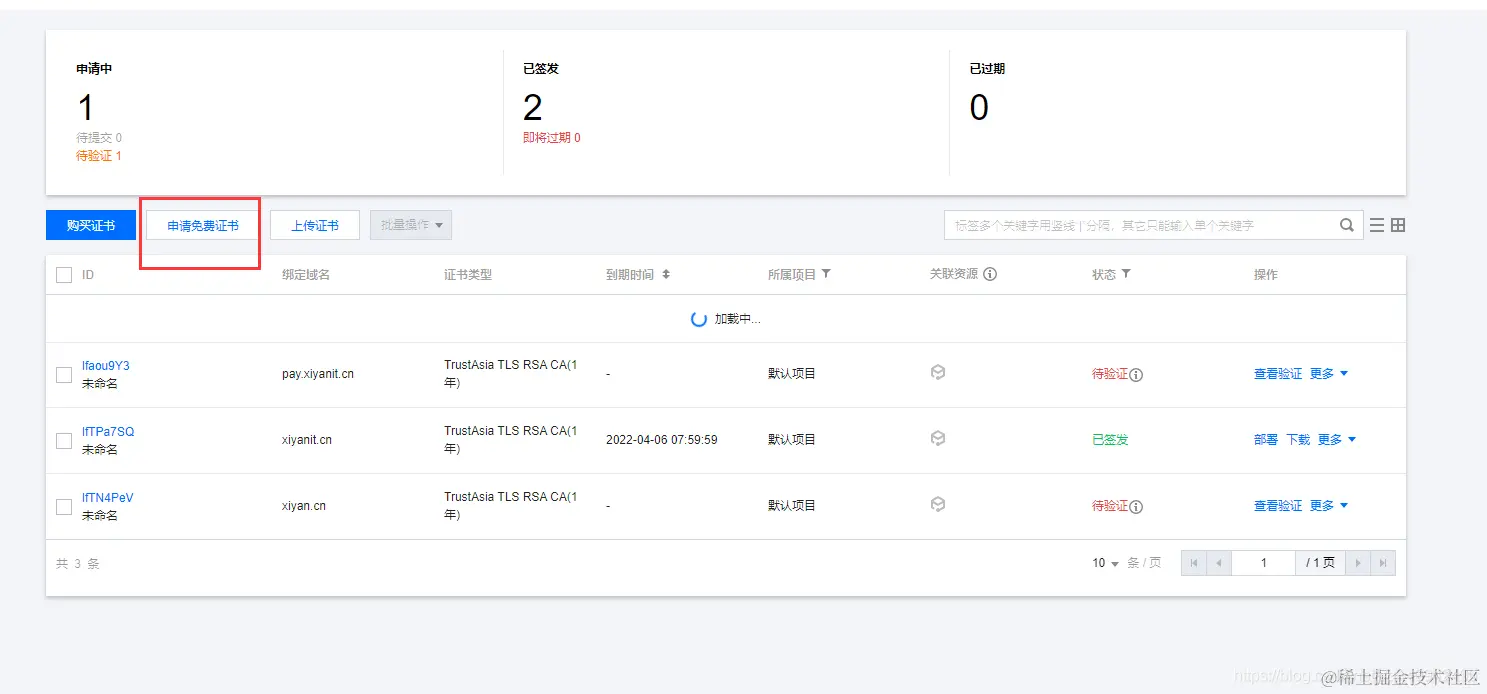1487x694 pixels.
Task: Click resource cube icon for xiyan.cn
Action: tap(938, 504)
